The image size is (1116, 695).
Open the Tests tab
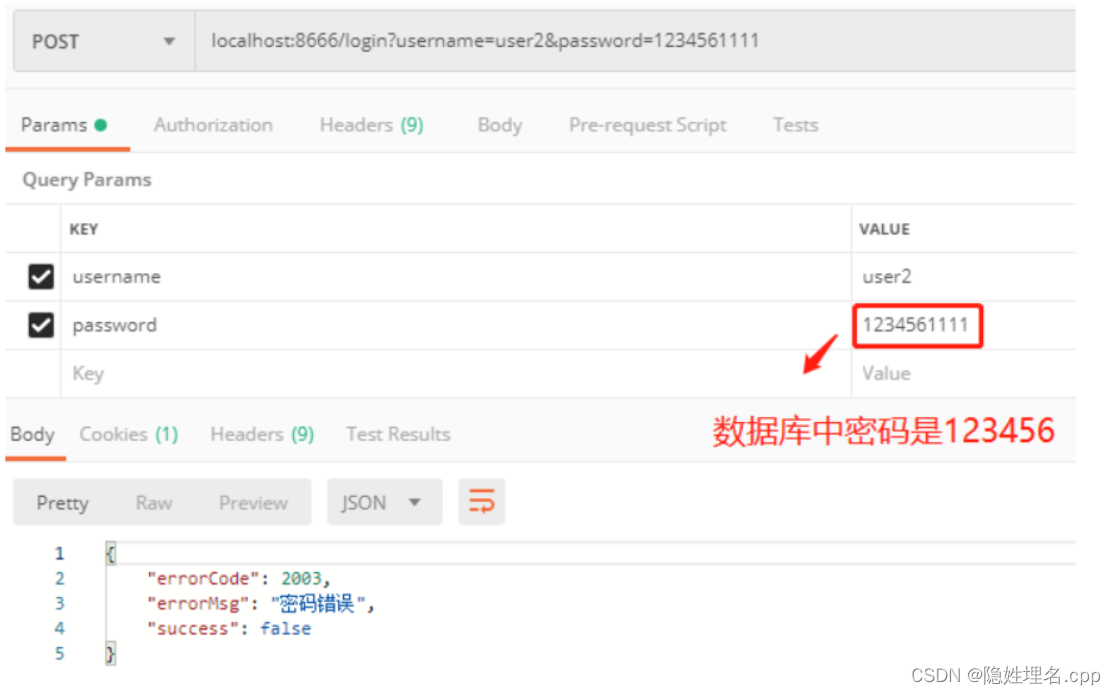pyautogui.click(x=795, y=125)
